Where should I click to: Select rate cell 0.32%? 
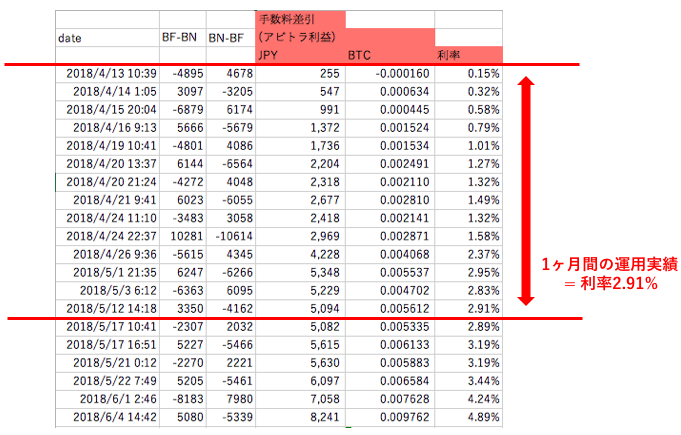click(469, 92)
